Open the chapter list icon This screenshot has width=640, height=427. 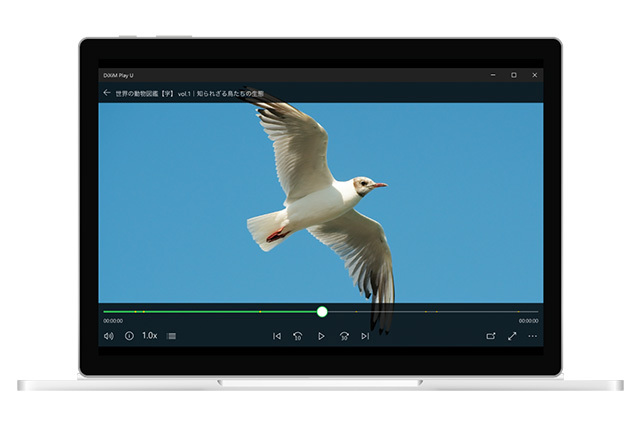[172, 336]
